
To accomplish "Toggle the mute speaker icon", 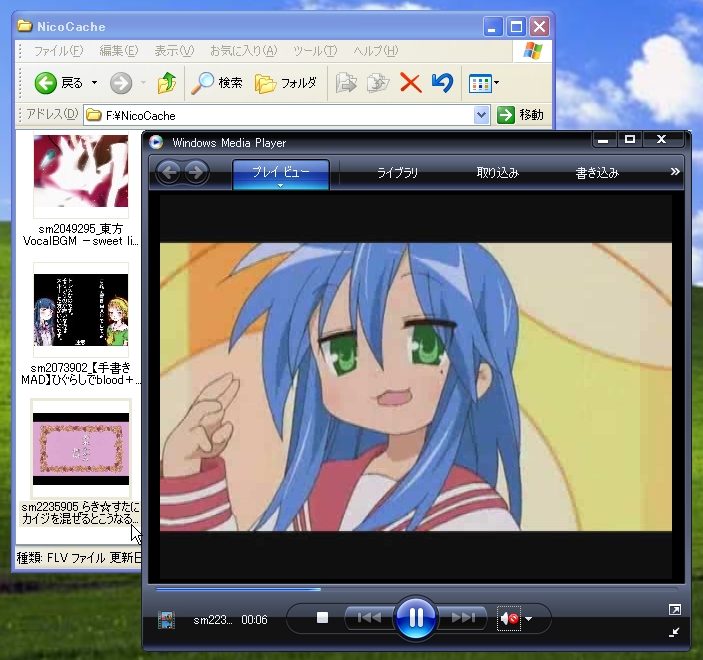I will [x=509, y=619].
